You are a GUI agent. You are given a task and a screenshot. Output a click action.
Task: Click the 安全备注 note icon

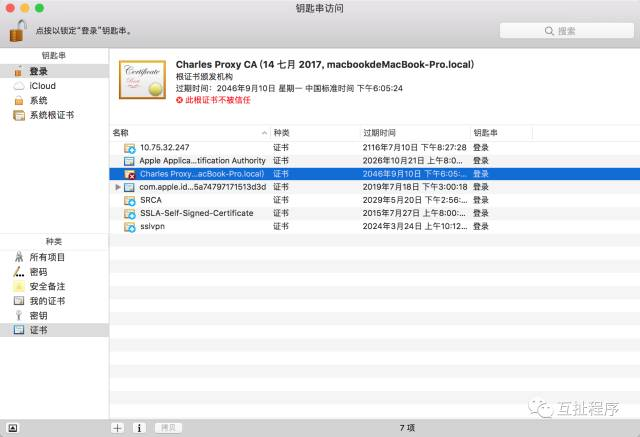(x=19, y=286)
